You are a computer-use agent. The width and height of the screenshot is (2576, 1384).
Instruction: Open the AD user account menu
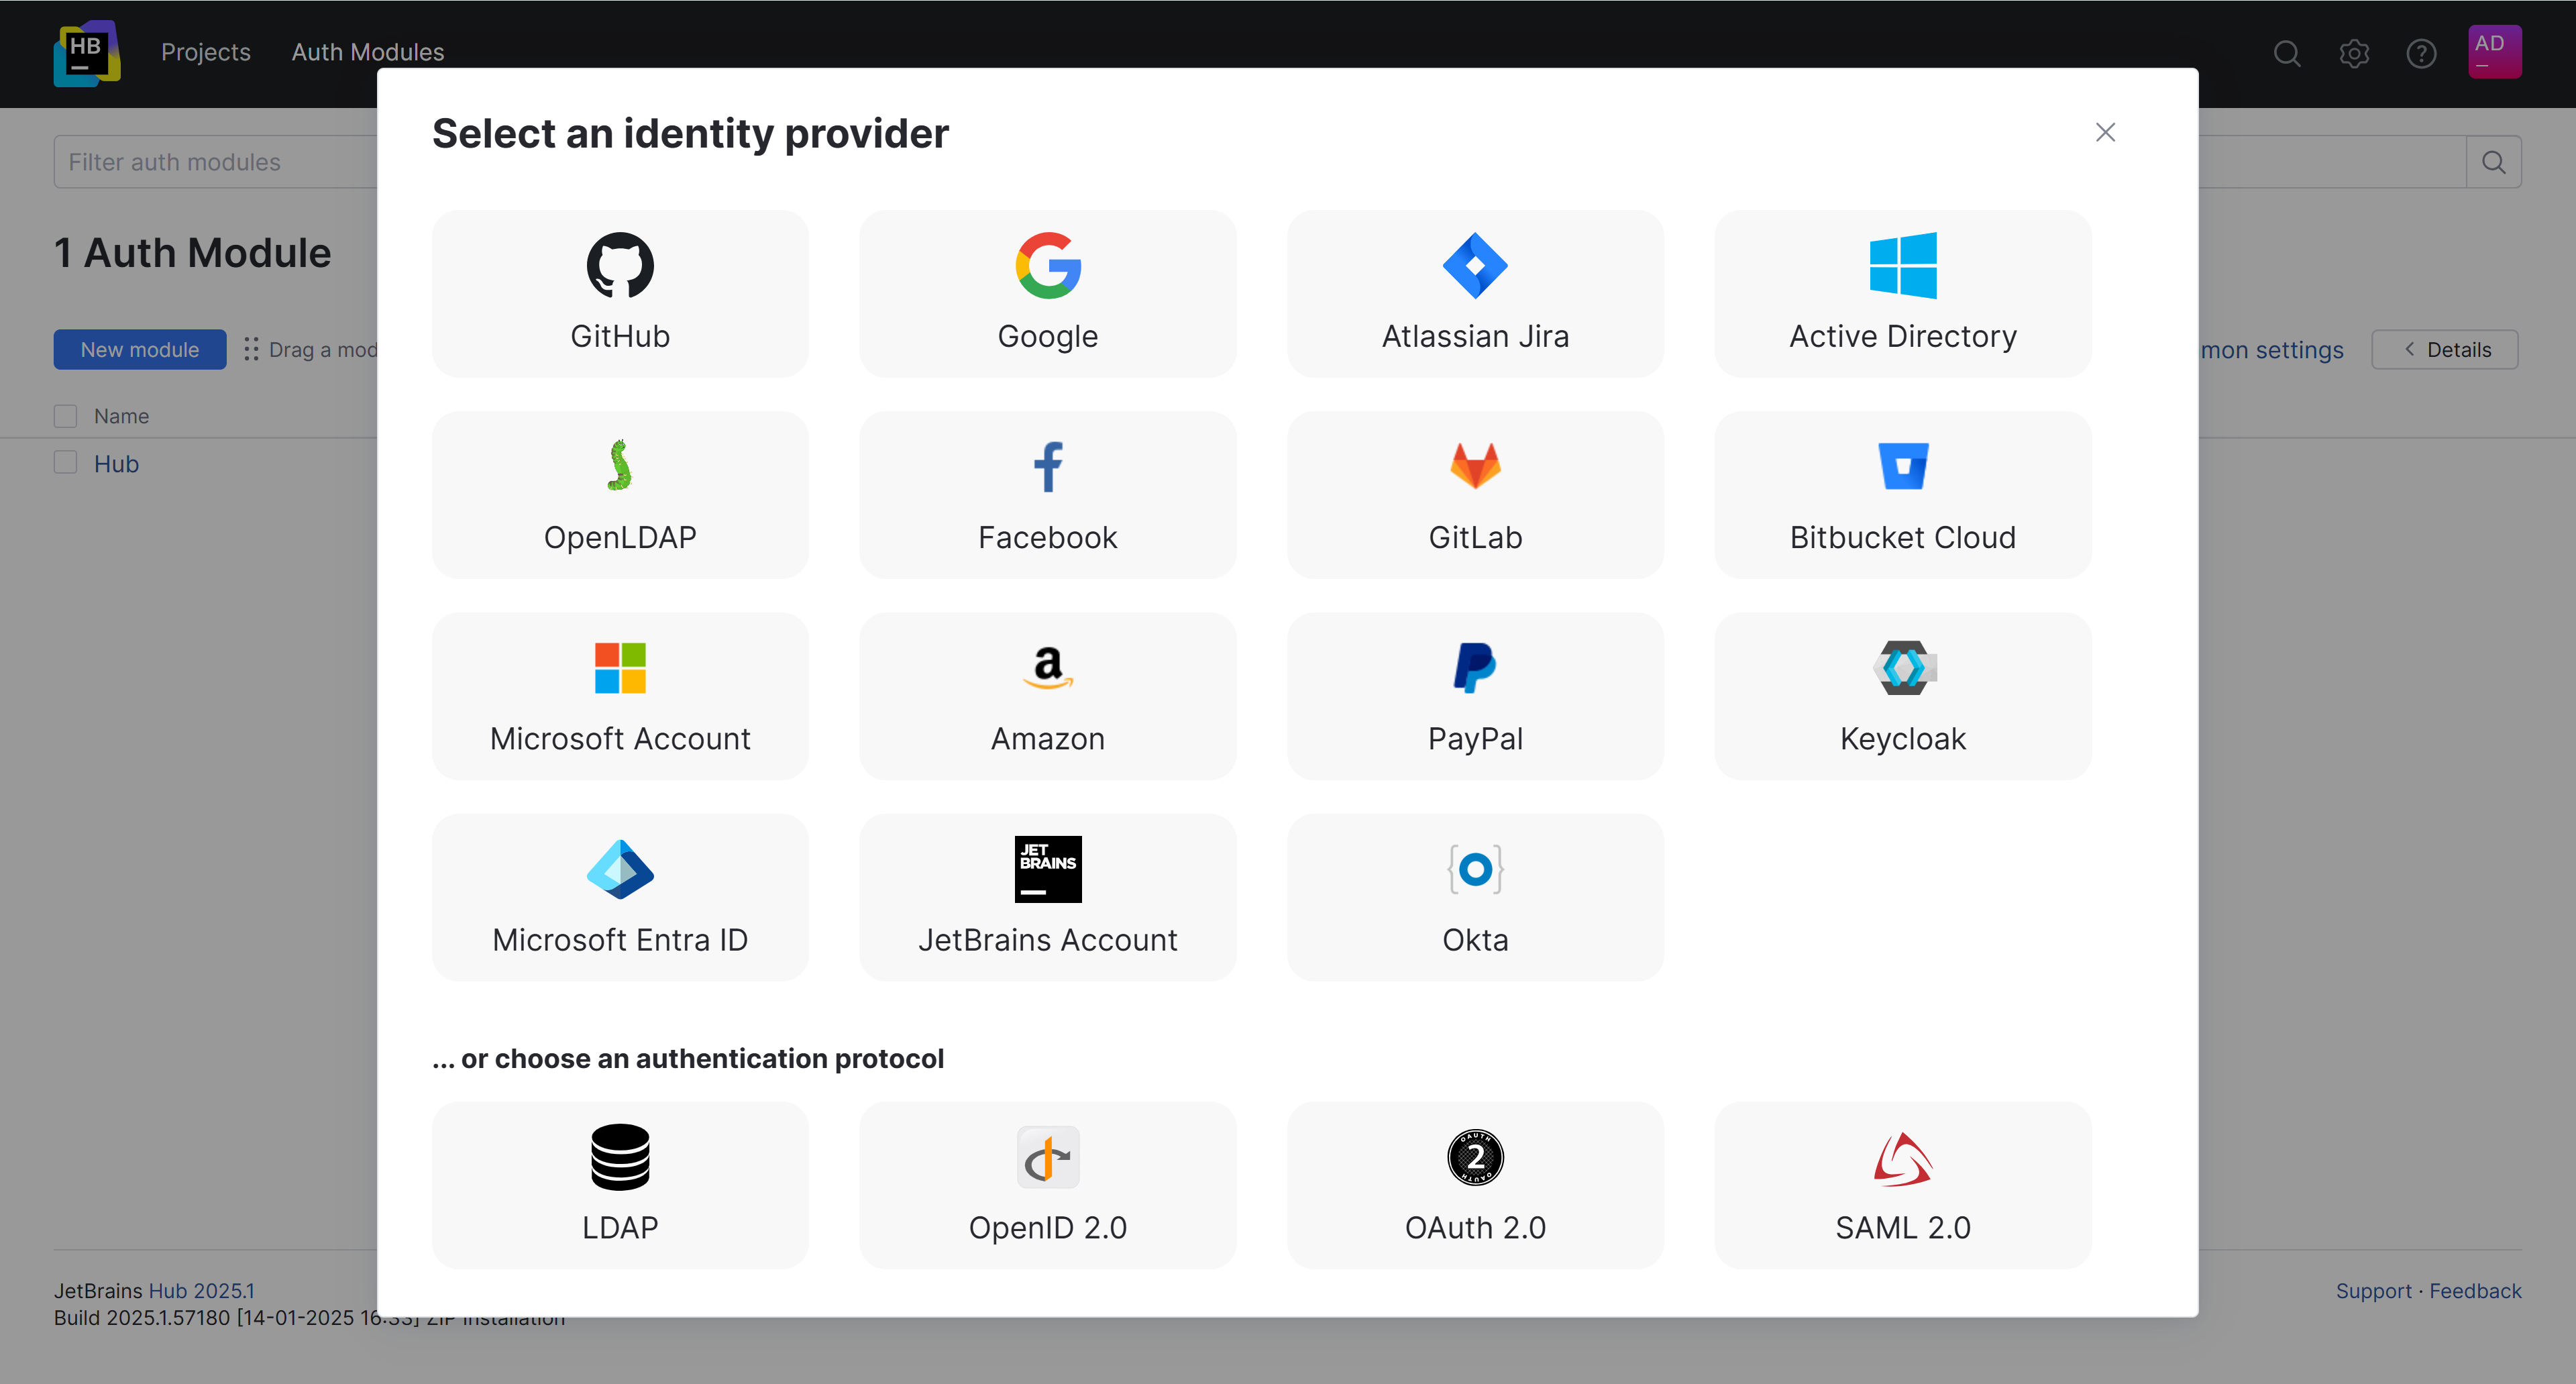pos(2494,51)
